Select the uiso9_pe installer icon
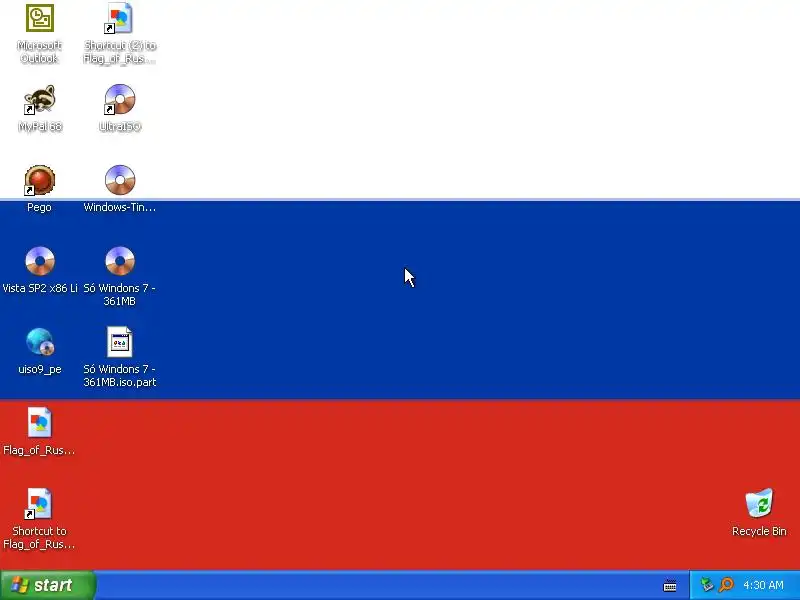Image resolution: width=800 pixels, height=600 pixels. pos(40,342)
